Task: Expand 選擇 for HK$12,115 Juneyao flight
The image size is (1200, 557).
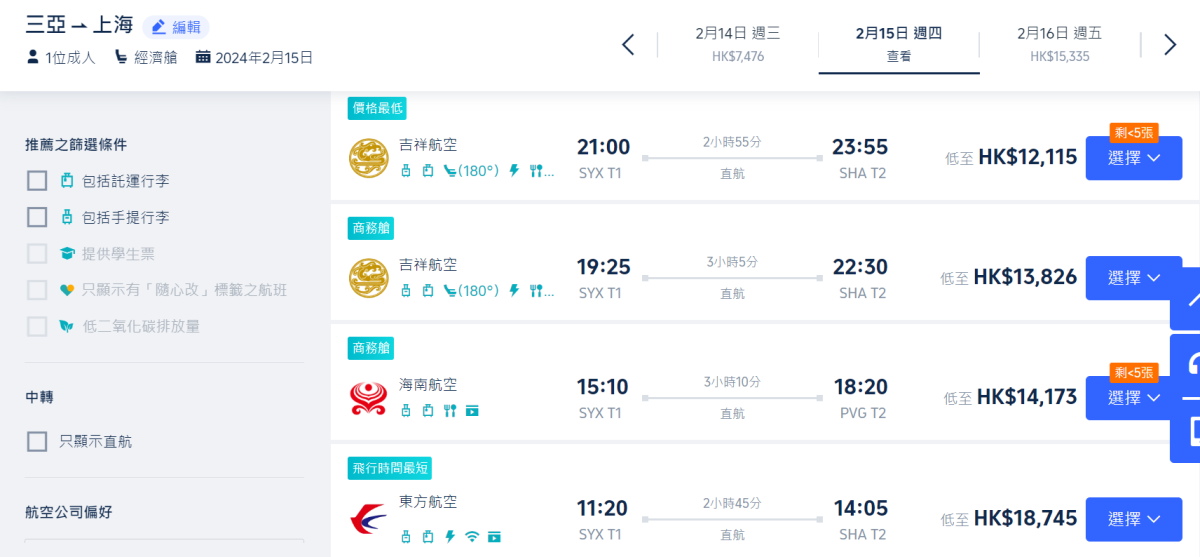Action: point(1134,158)
